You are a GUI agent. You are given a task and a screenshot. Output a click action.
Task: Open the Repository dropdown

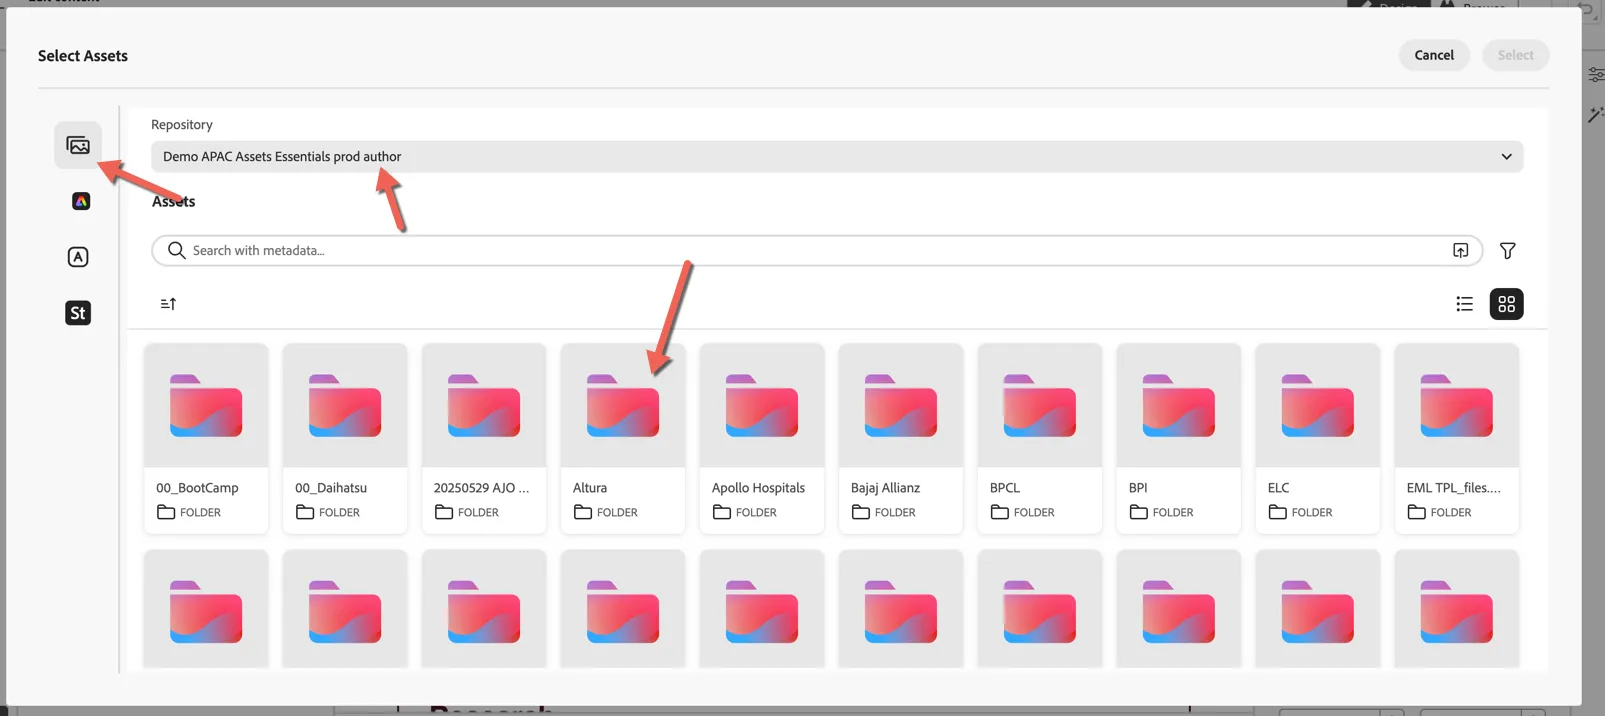[837, 157]
